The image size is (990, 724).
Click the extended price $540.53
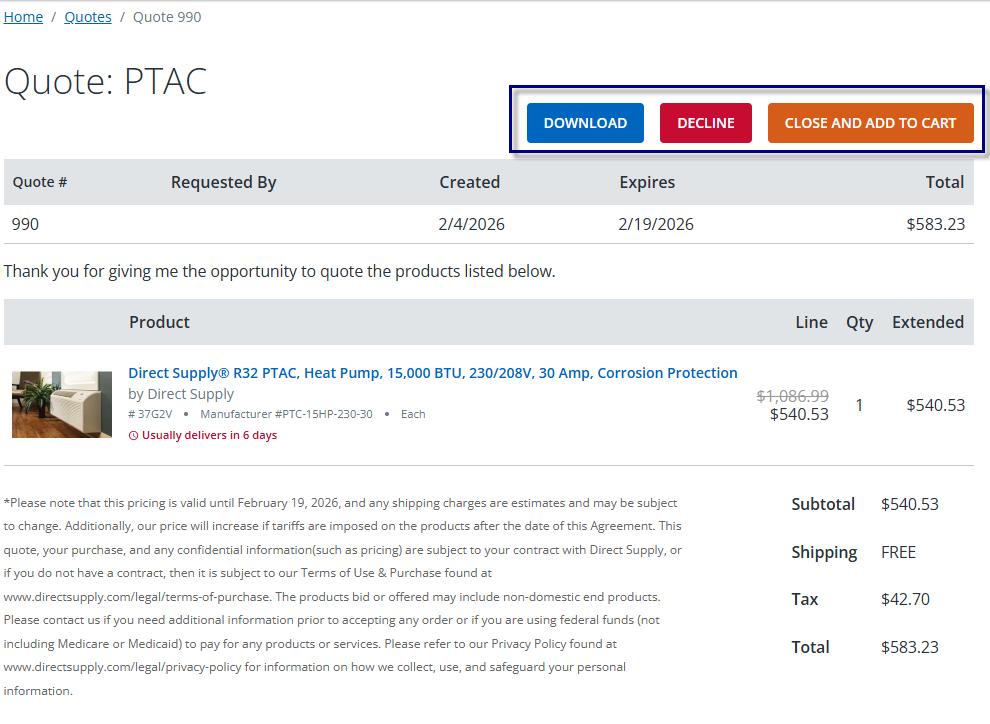(936, 405)
